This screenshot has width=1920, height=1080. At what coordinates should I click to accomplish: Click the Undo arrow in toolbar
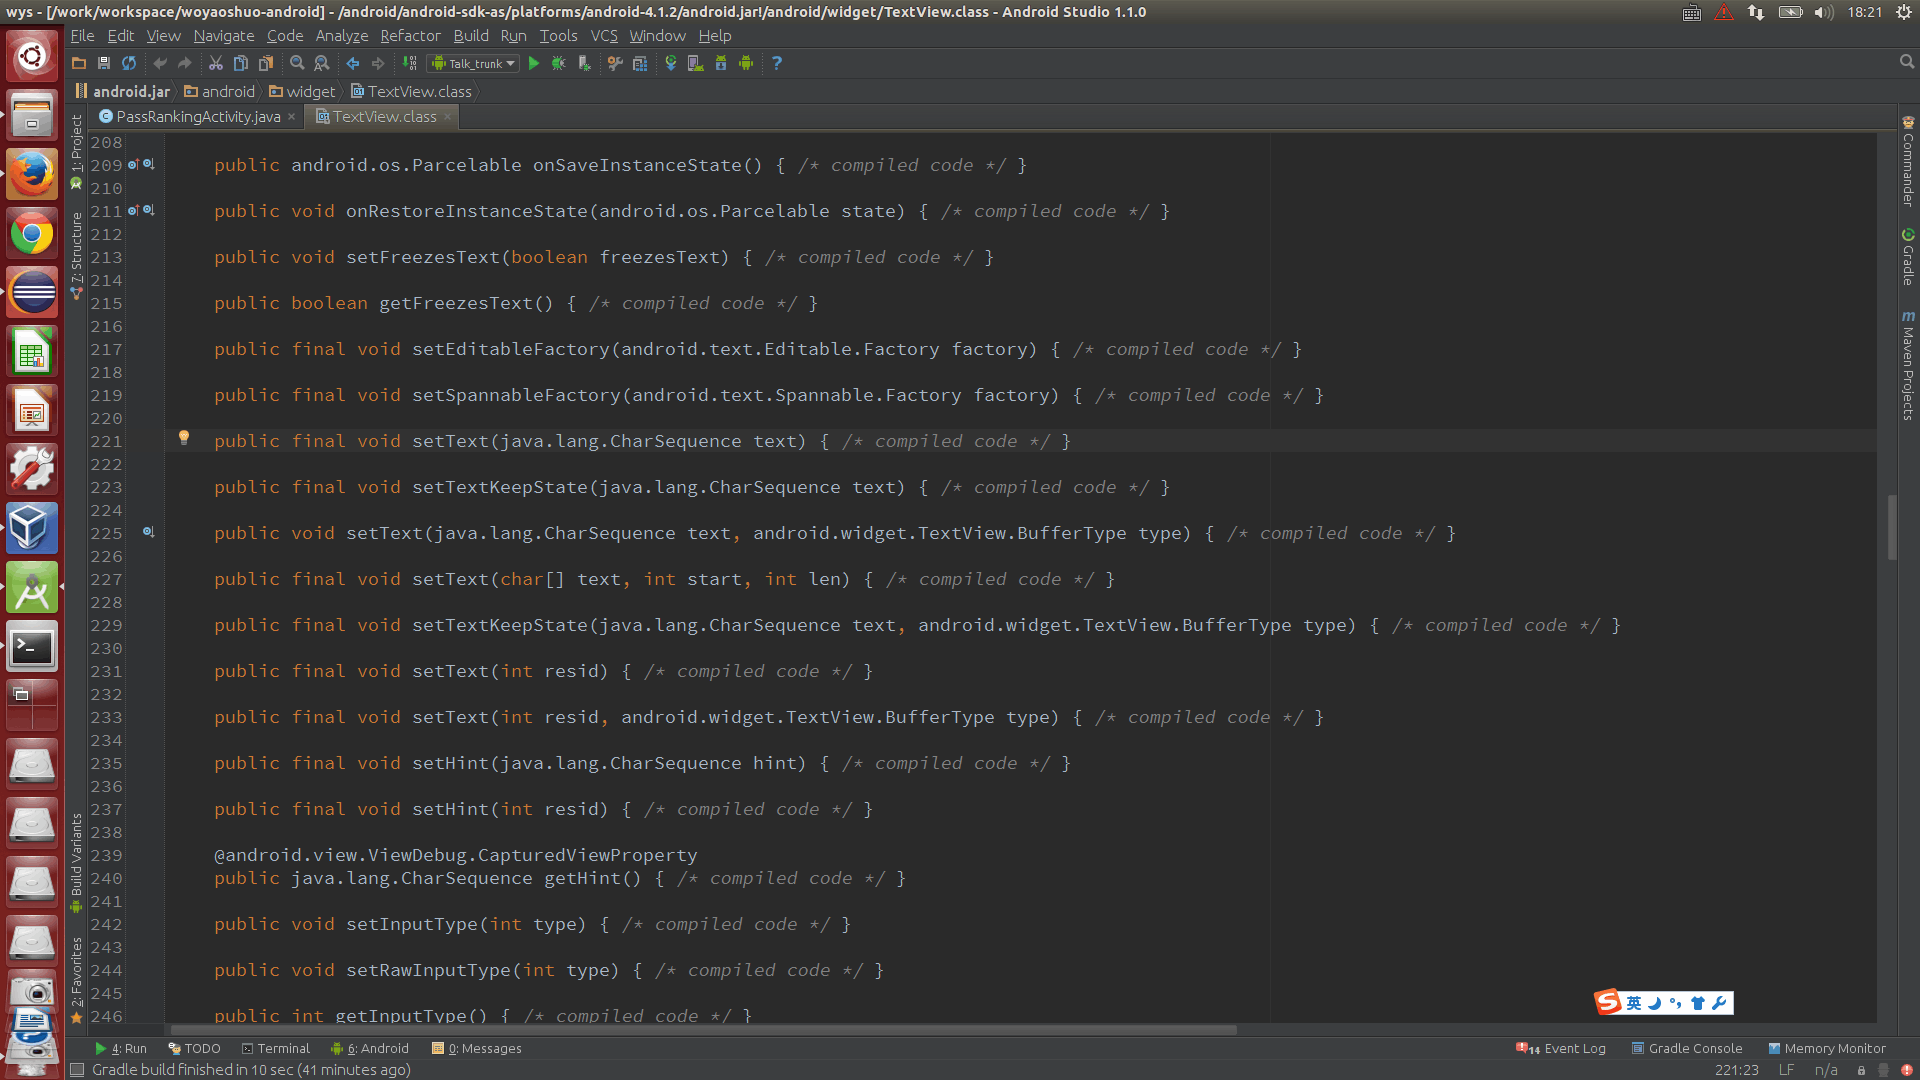(x=160, y=63)
